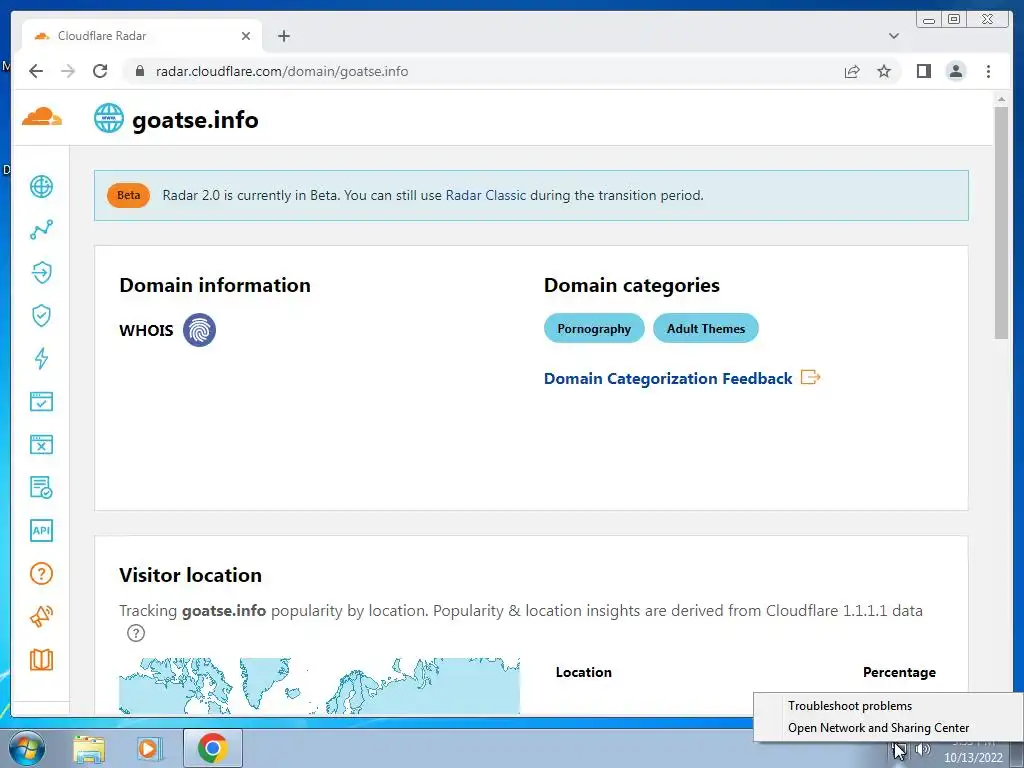Screen dimensions: 1024x768
Task: Click the Location column header
Action: (583, 672)
